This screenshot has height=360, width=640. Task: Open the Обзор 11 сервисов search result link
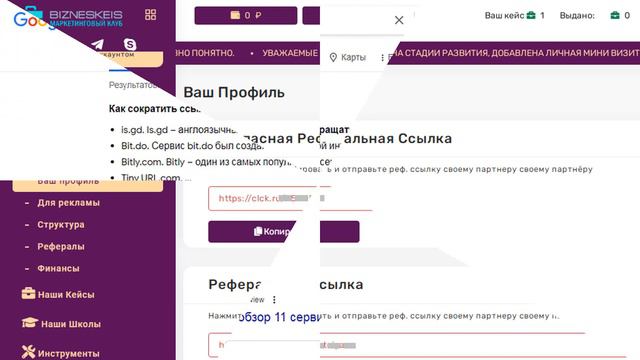[279, 317]
